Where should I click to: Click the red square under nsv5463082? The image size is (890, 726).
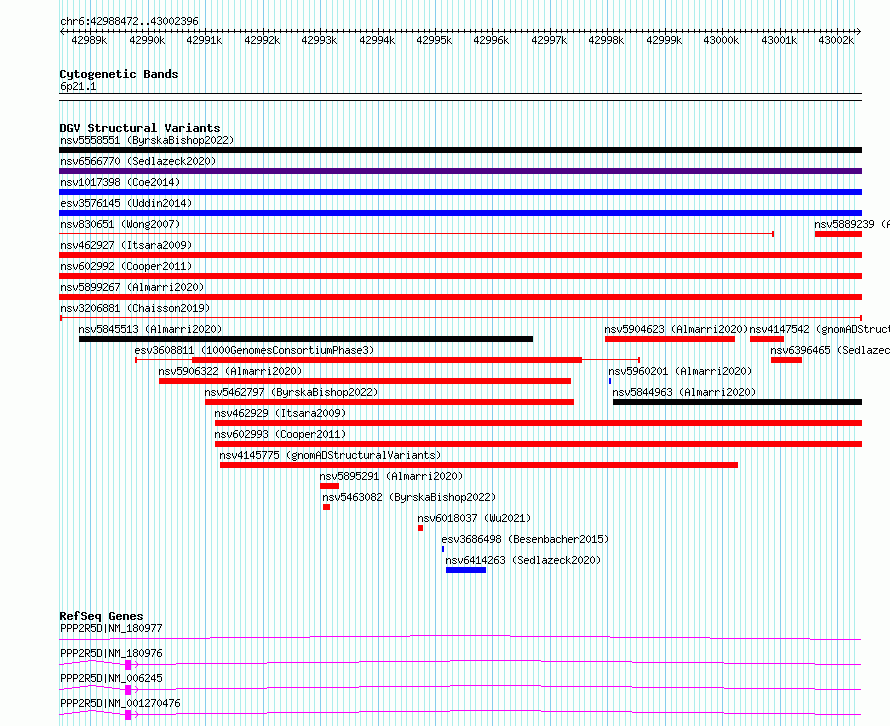326,507
